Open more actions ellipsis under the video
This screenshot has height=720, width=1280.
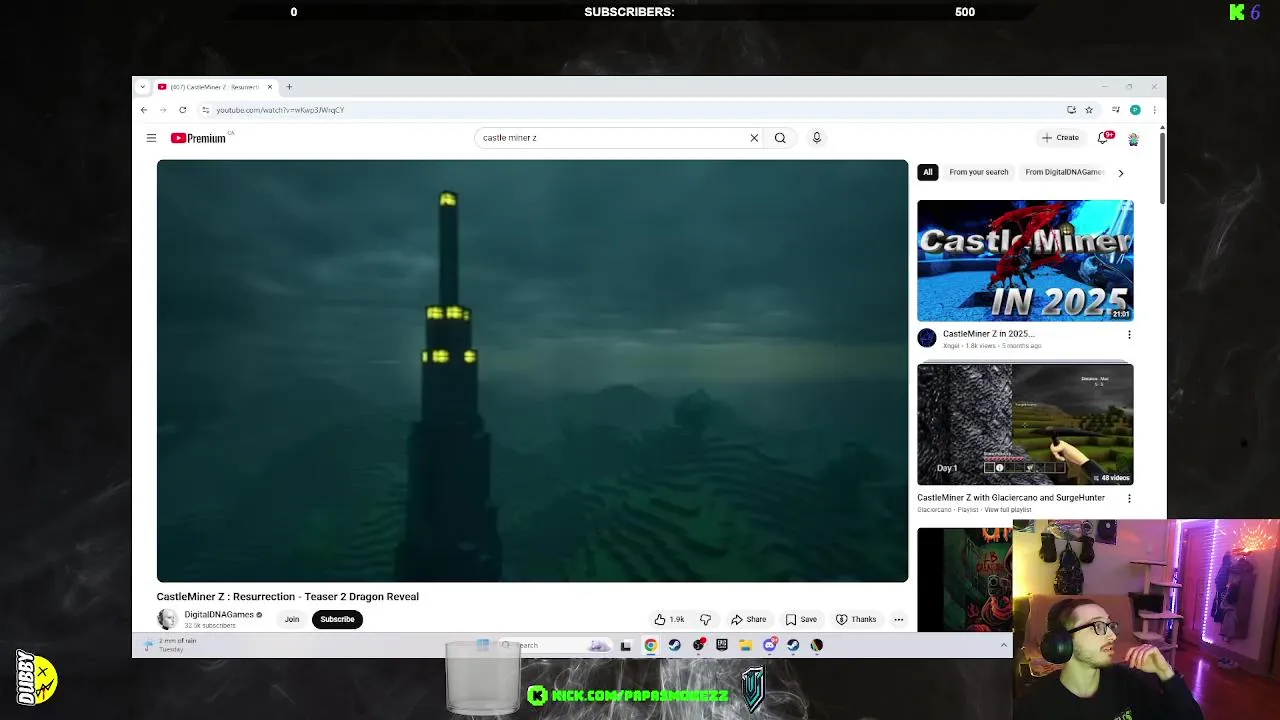(x=898, y=619)
